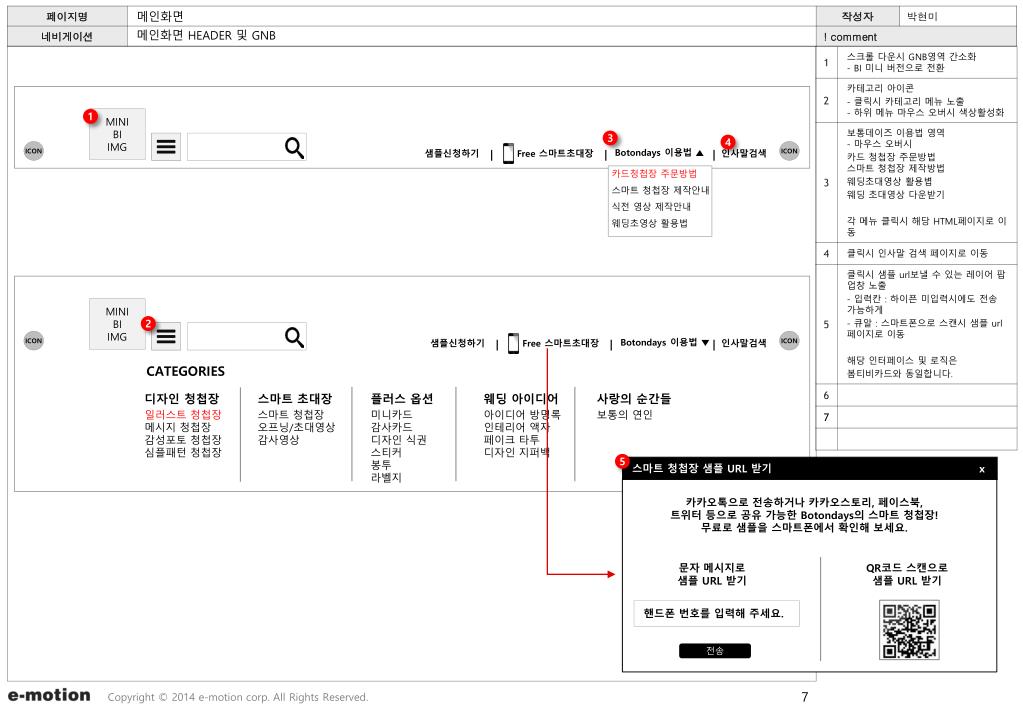Click the e-motion logo in footer

point(49,696)
